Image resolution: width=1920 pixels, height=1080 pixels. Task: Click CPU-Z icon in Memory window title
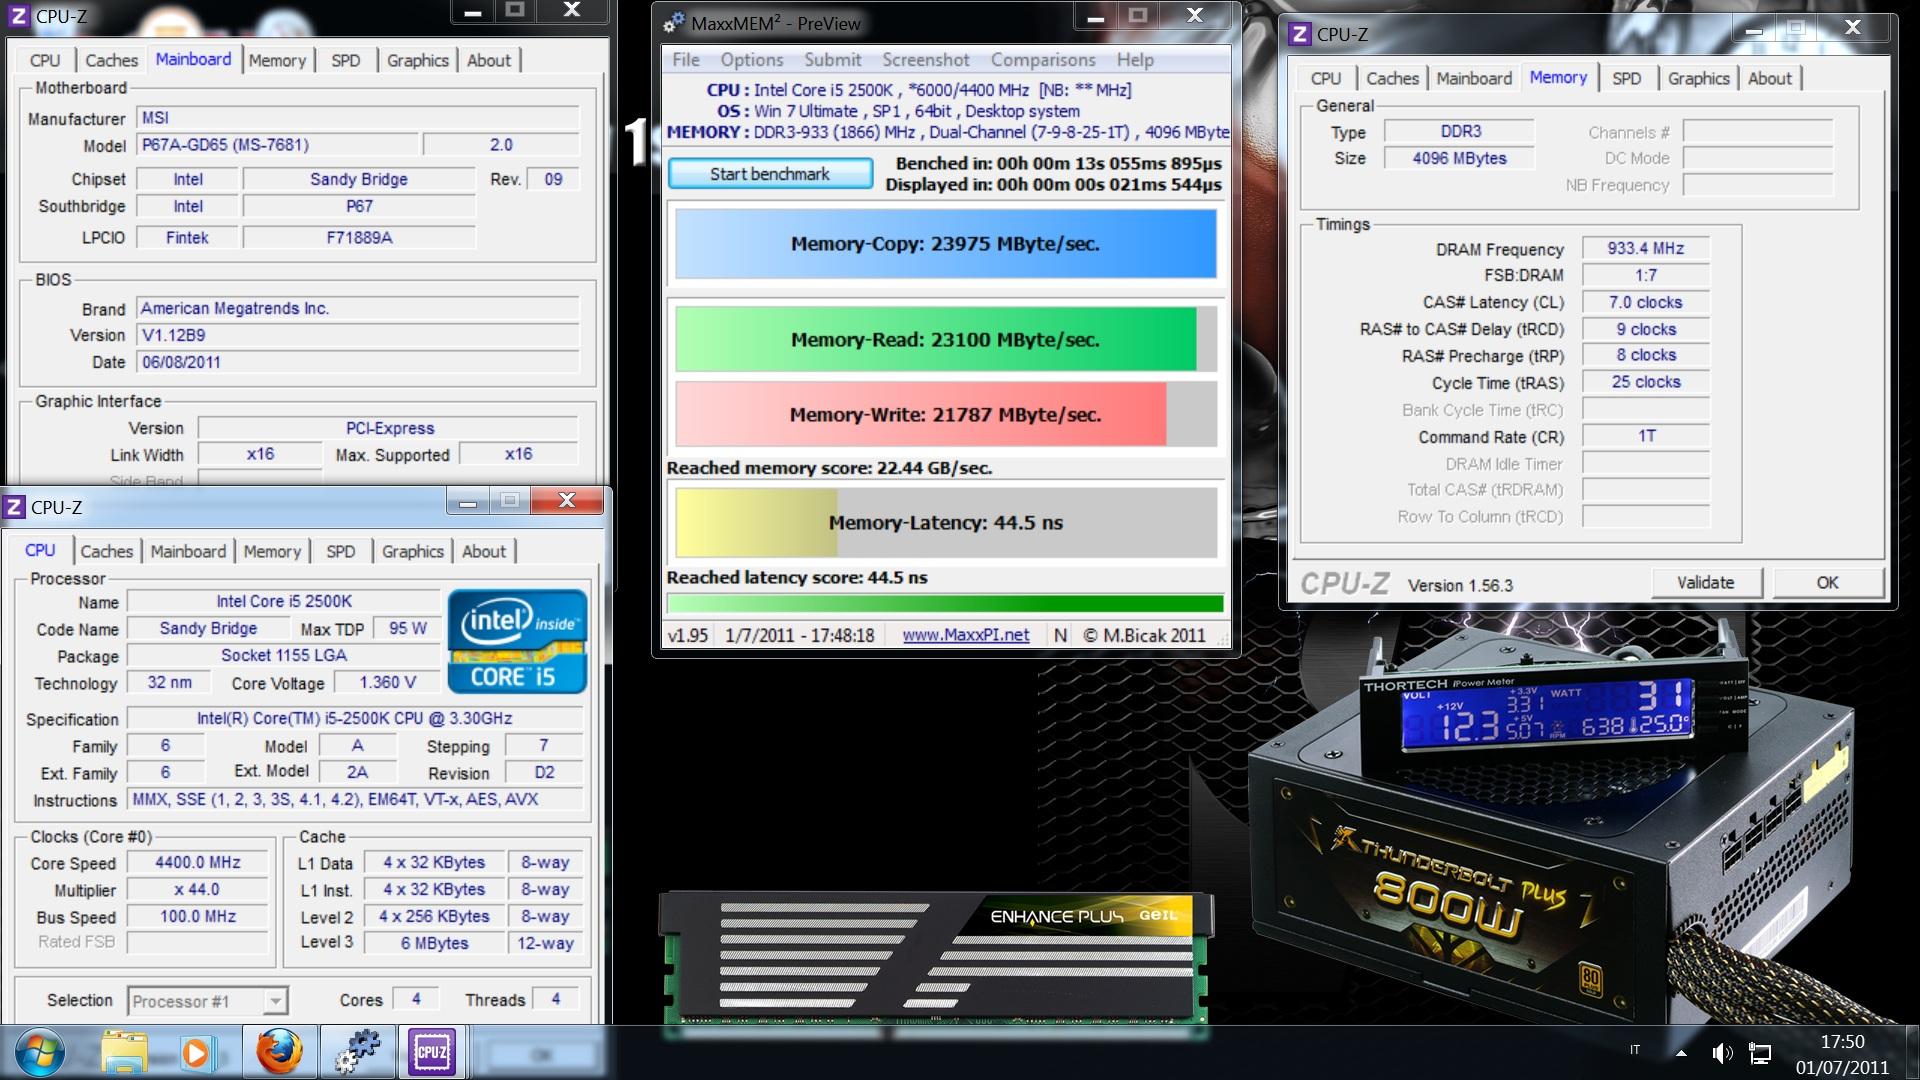pos(1299,34)
